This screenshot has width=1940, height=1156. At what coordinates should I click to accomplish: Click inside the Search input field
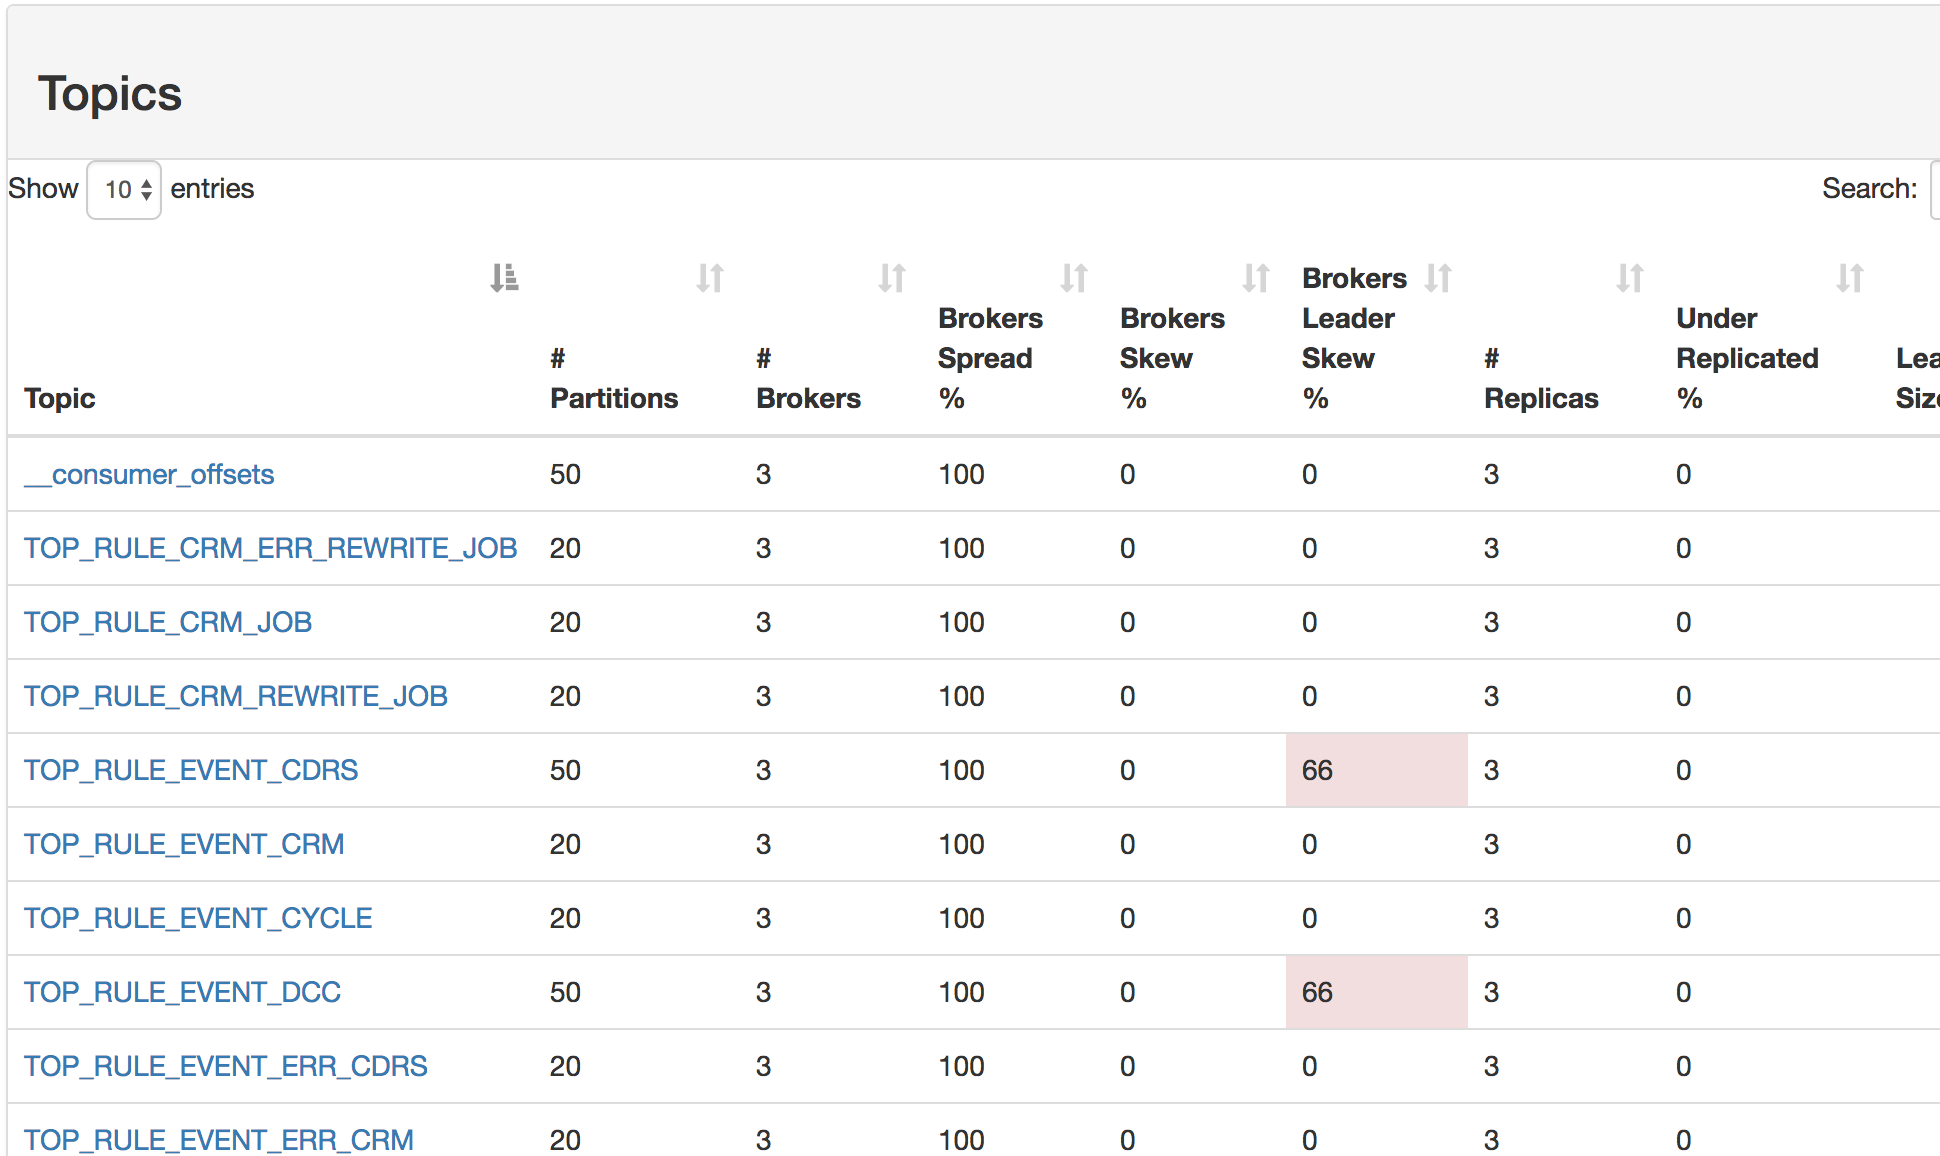pos(1936,189)
